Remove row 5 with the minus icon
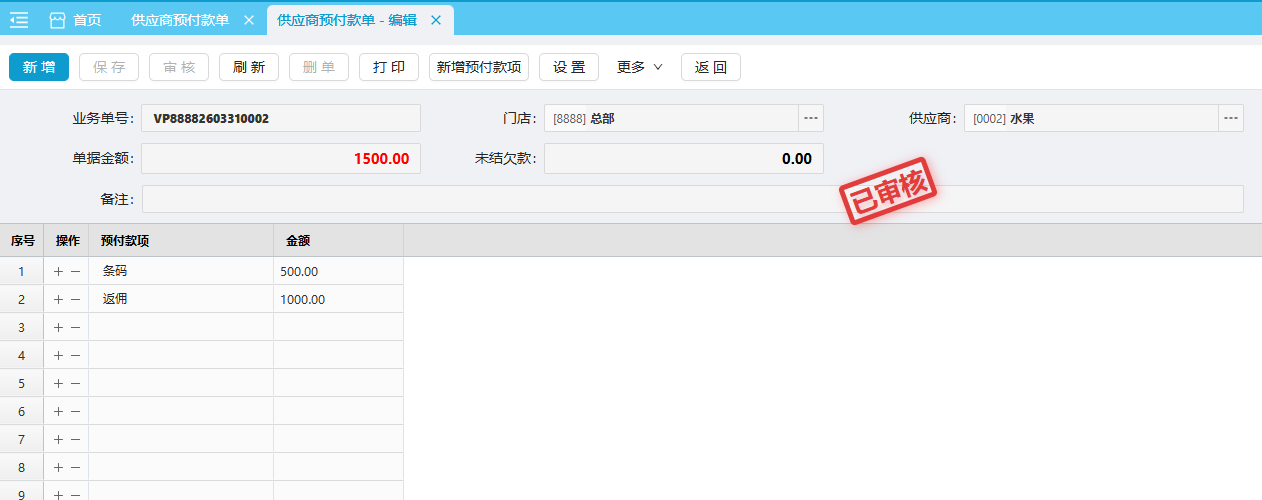Image resolution: width=1262 pixels, height=500 pixels. [x=75, y=383]
